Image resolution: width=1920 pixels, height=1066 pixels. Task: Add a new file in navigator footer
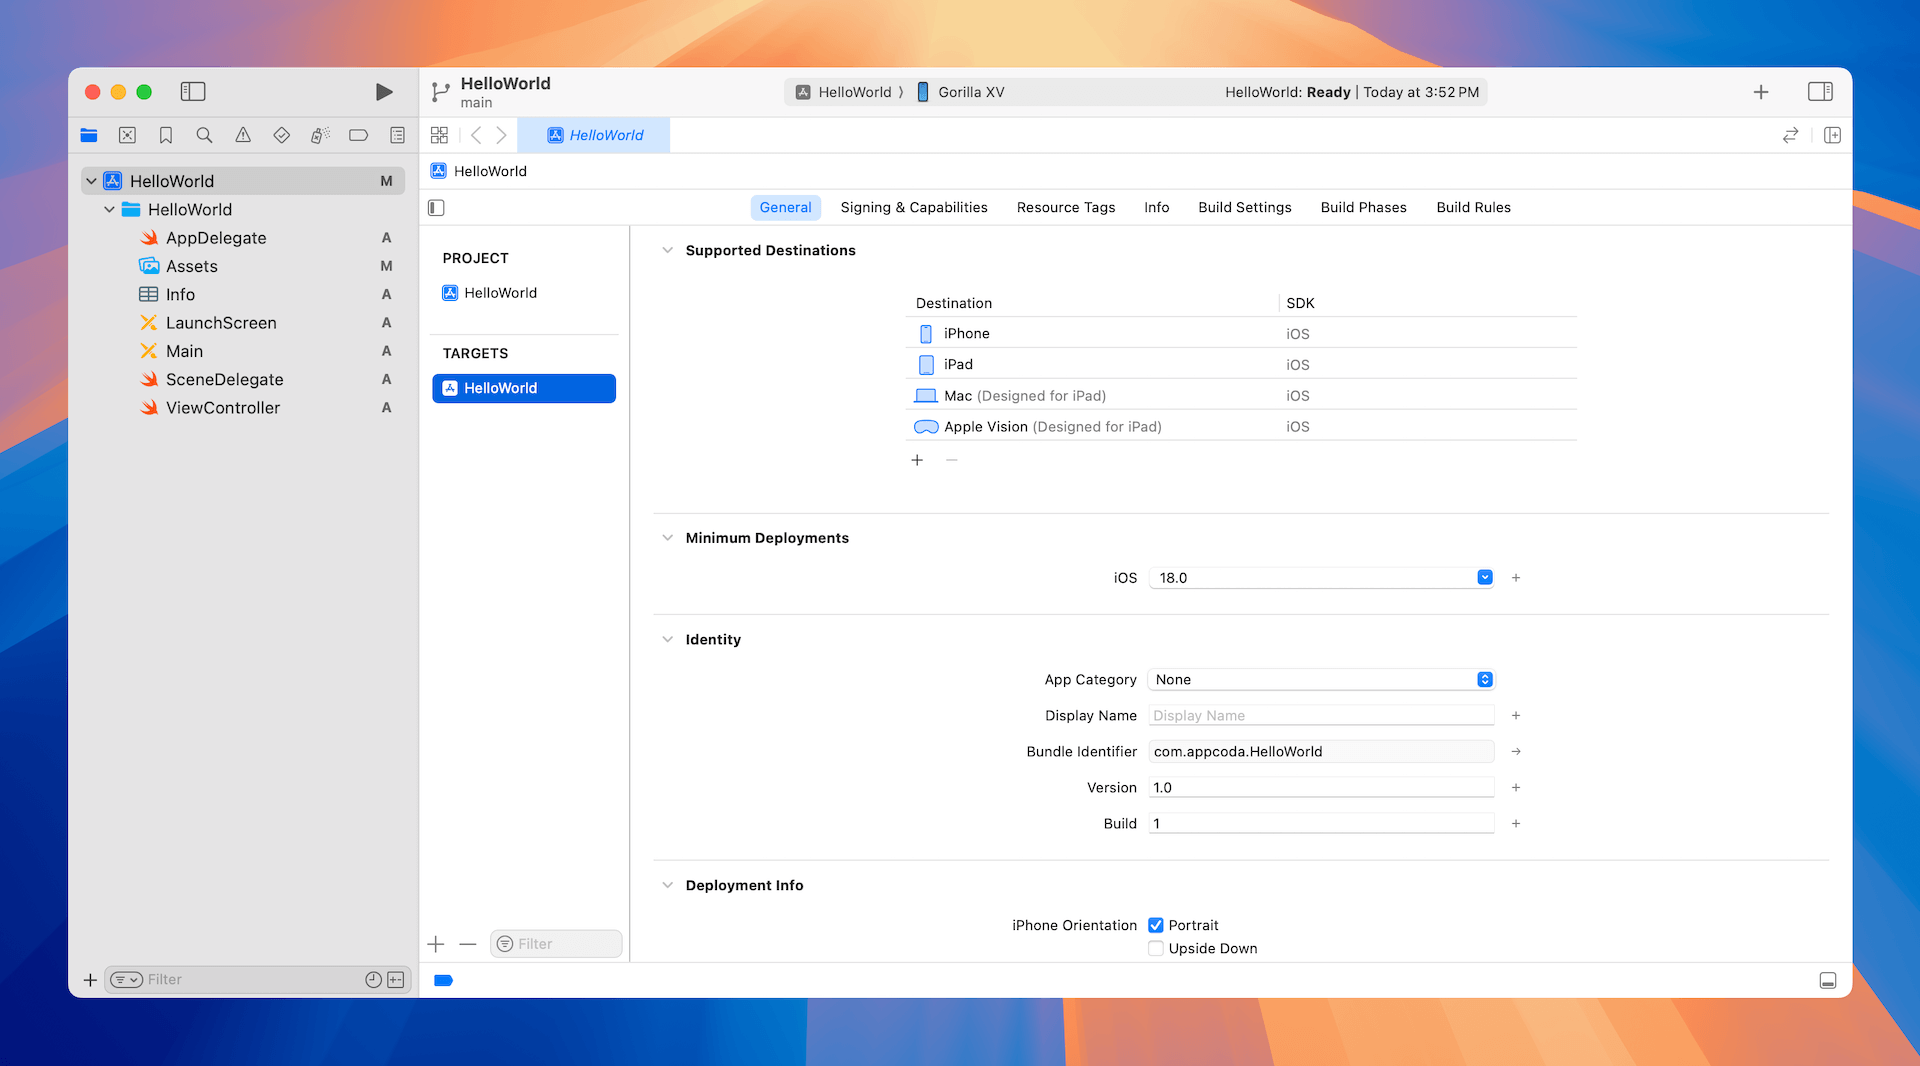pos(90,980)
